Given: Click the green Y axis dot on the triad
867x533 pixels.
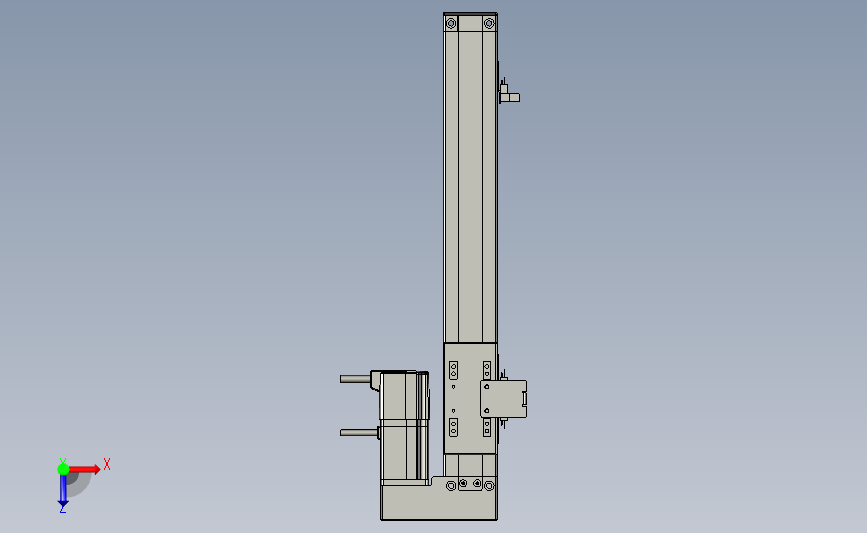Looking at the screenshot, I should pyautogui.click(x=63, y=469).
